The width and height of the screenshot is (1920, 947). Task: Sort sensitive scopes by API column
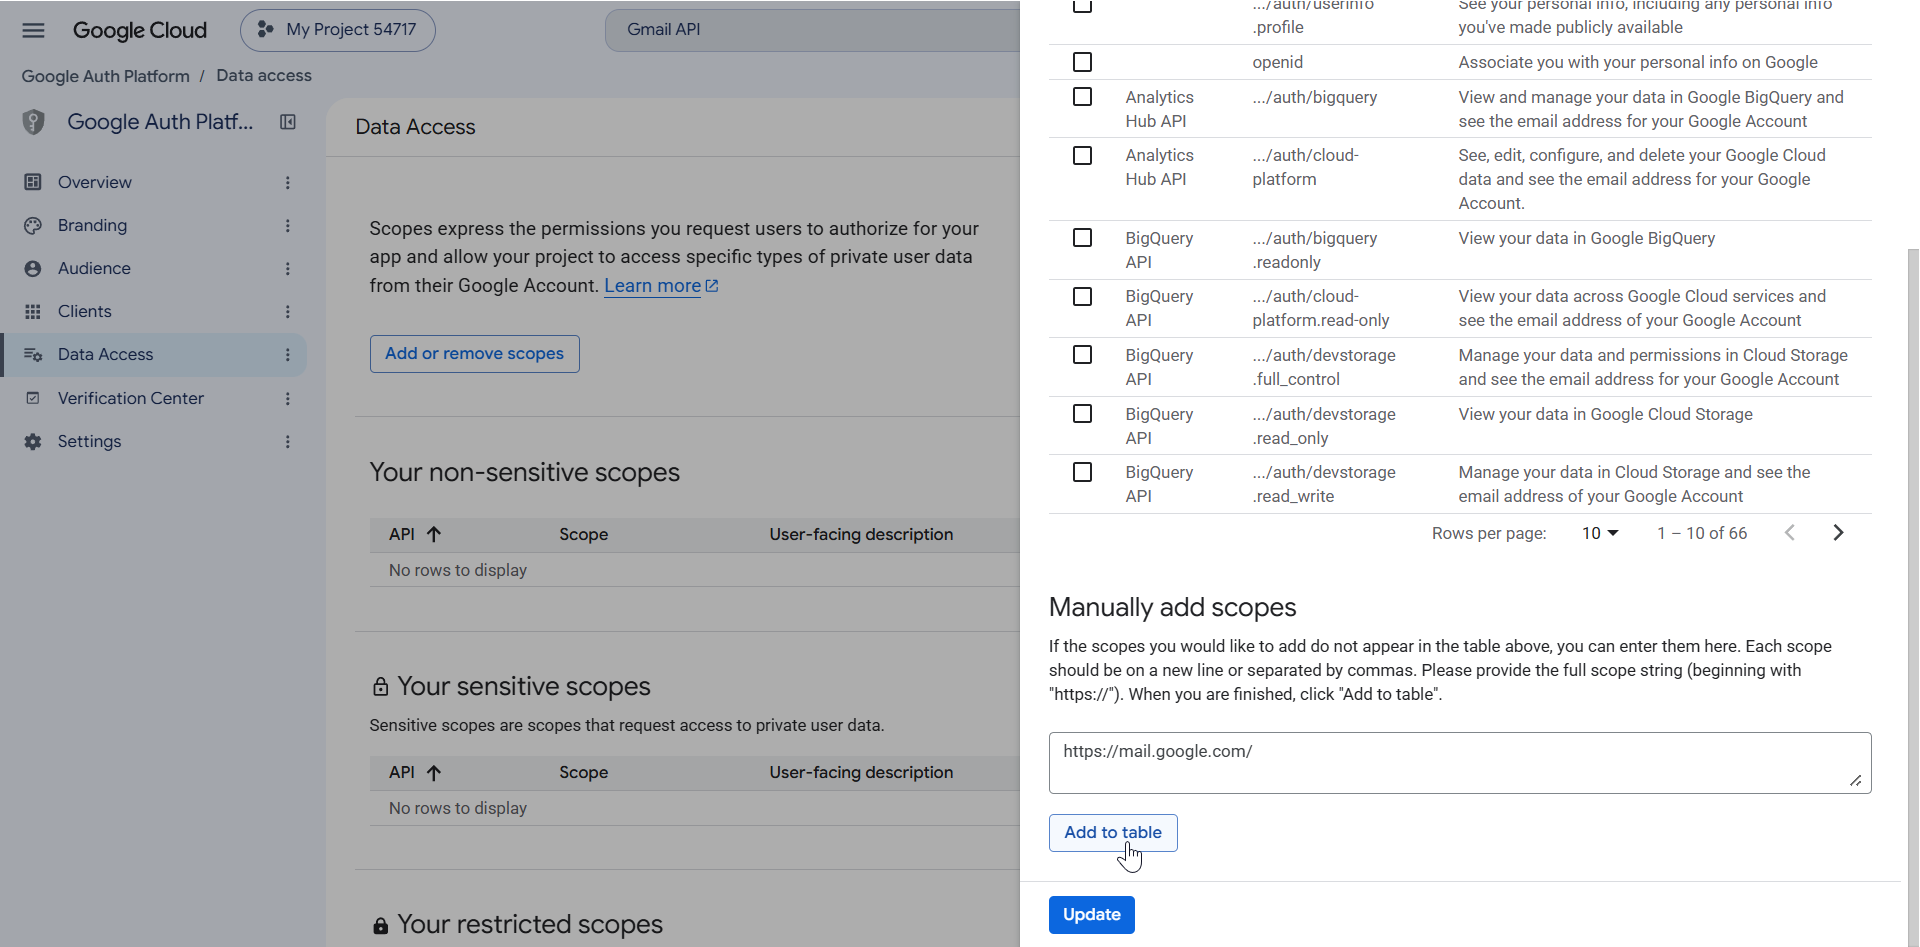415,772
